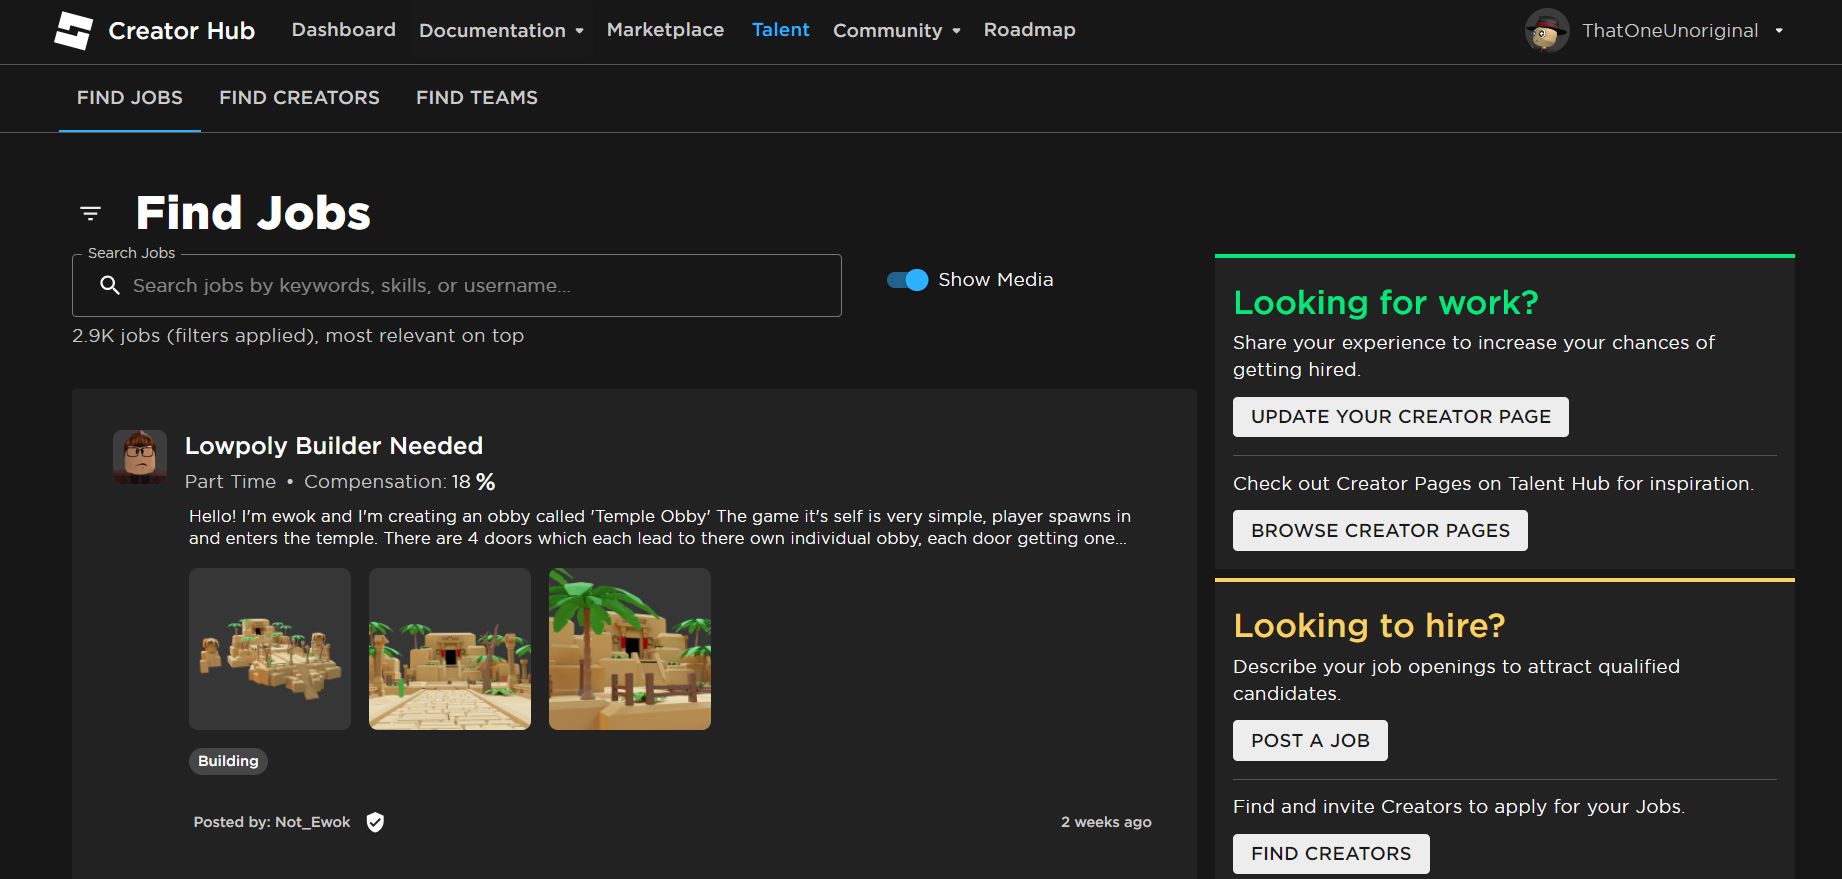Click the magnifier icon in Search Jobs
The height and width of the screenshot is (879, 1842).
(x=110, y=286)
